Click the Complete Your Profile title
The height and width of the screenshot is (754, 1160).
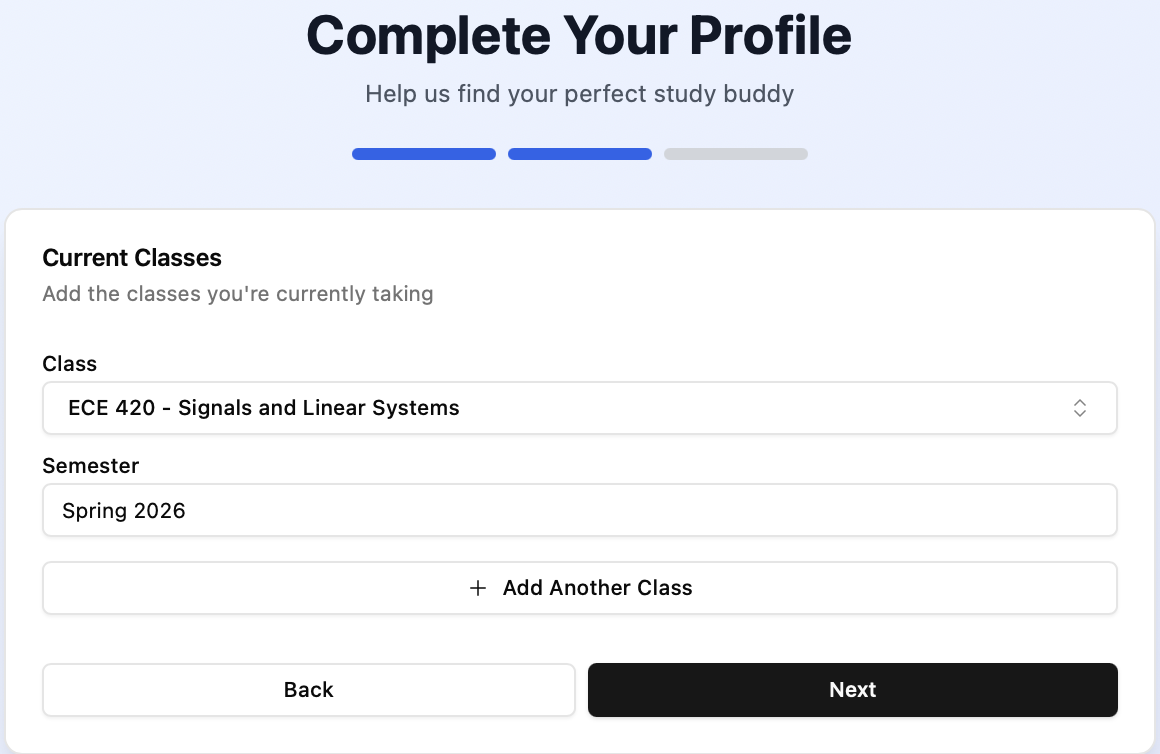579,36
